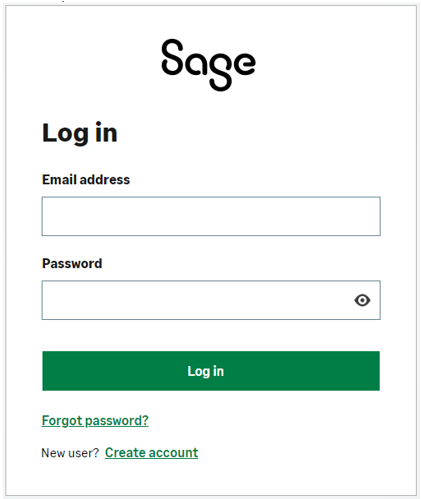
Task: Start password recovery via Forgot password?
Action: pos(95,421)
